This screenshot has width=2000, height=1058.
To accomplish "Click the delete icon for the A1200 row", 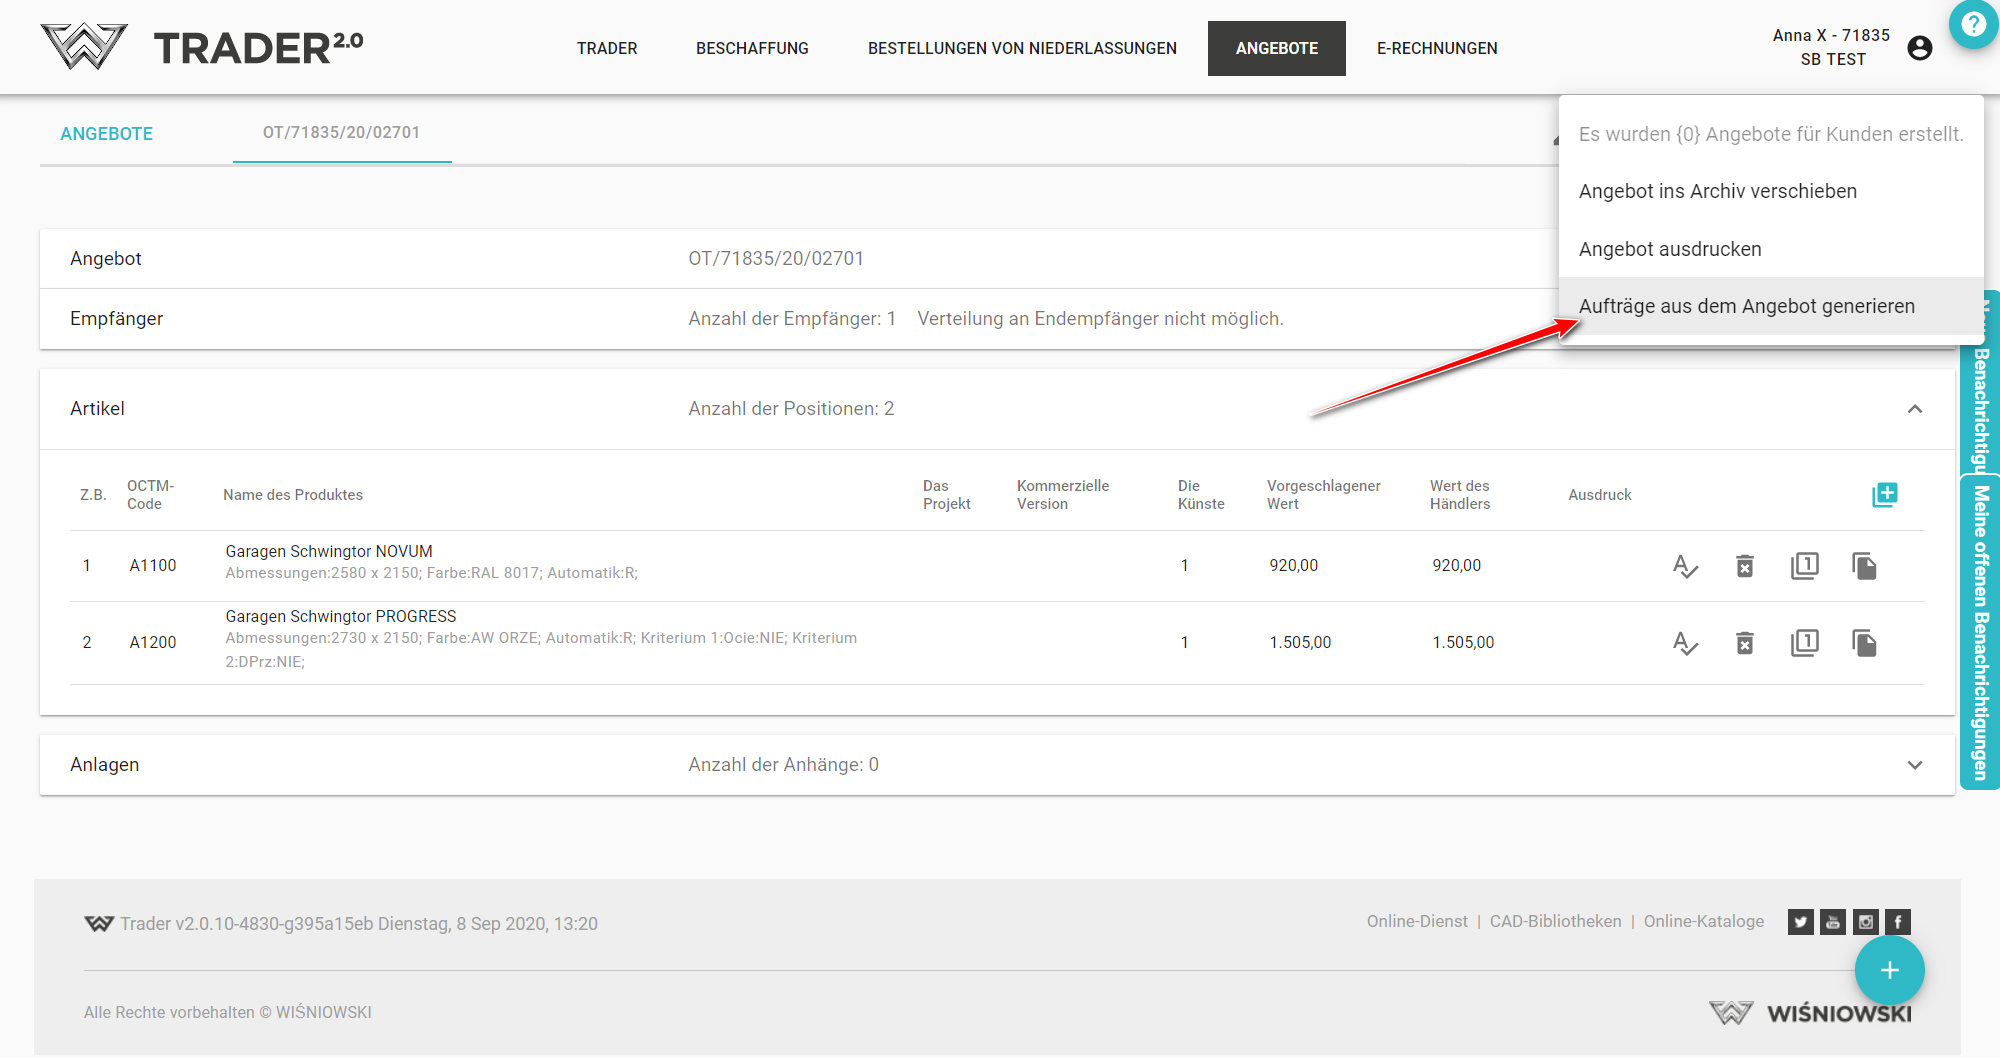I will click(1744, 643).
